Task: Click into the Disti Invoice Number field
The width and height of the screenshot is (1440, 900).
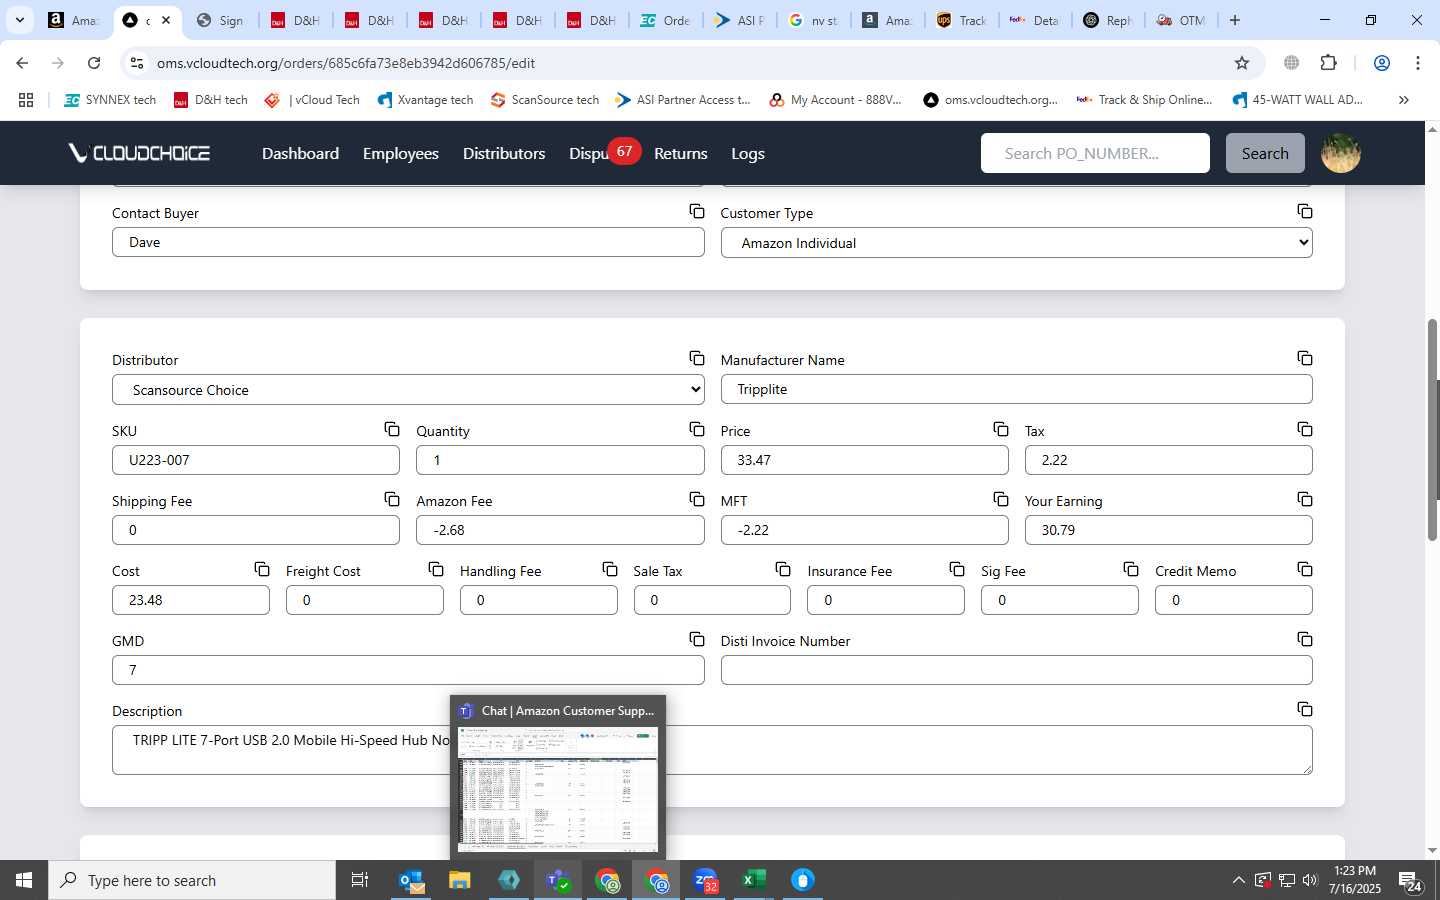Action: [x=1016, y=670]
